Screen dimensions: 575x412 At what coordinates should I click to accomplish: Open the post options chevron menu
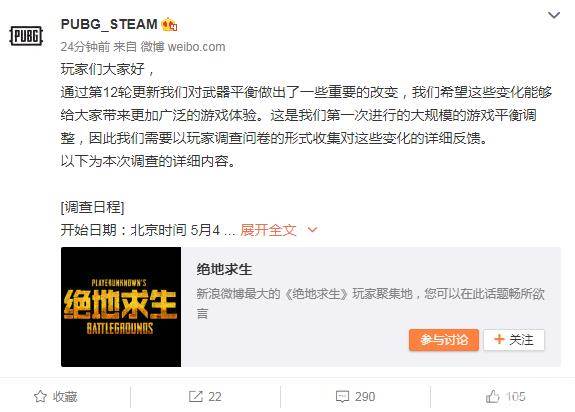554,15
